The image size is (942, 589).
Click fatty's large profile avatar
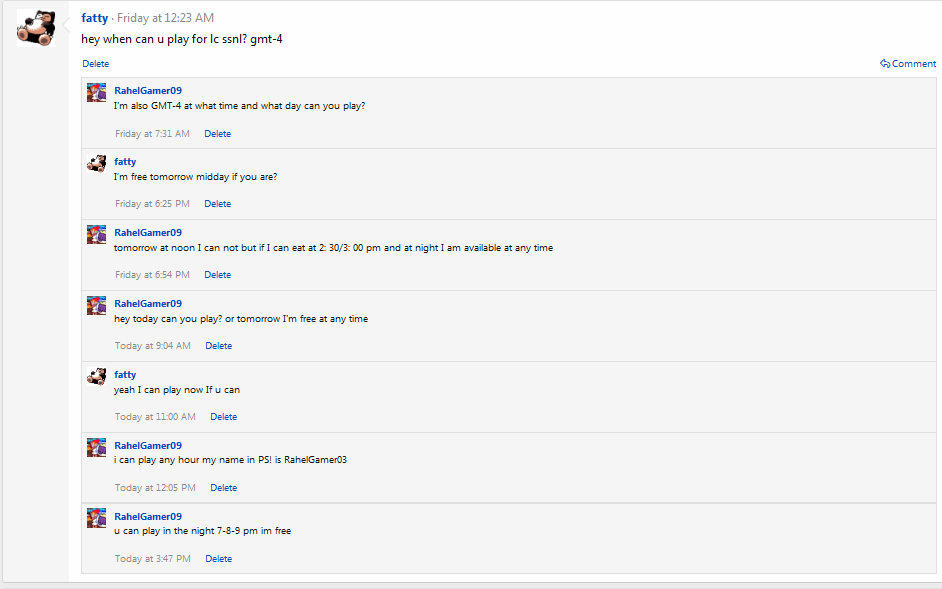click(36, 28)
